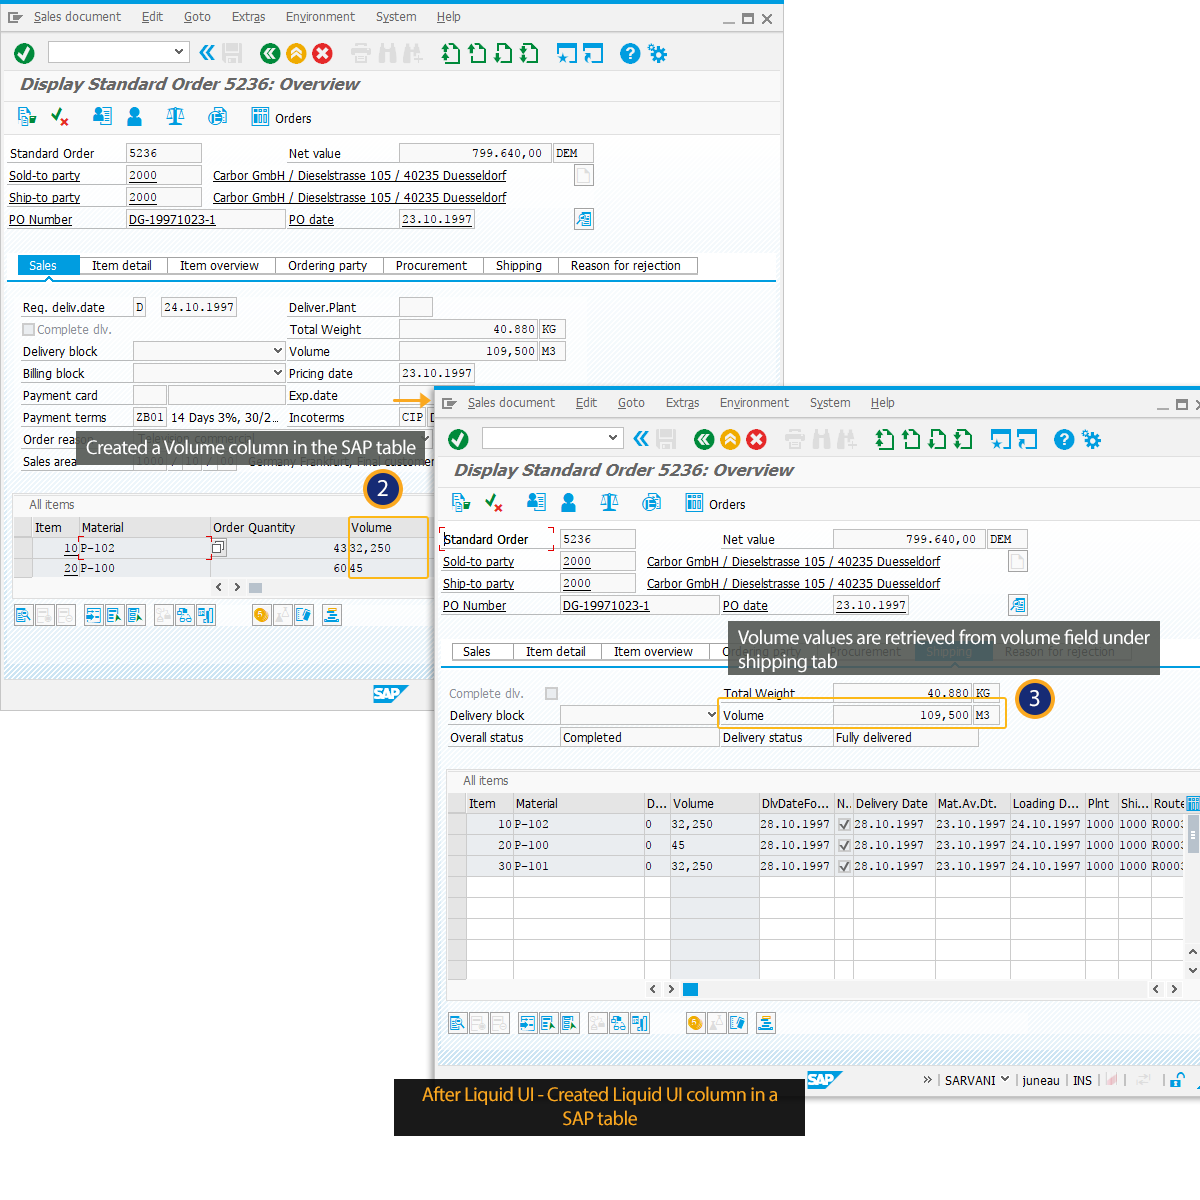Click the vertical scroll down arrow of the front items table
Viewport: 1200px width, 1200px height.
tap(1192, 970)
